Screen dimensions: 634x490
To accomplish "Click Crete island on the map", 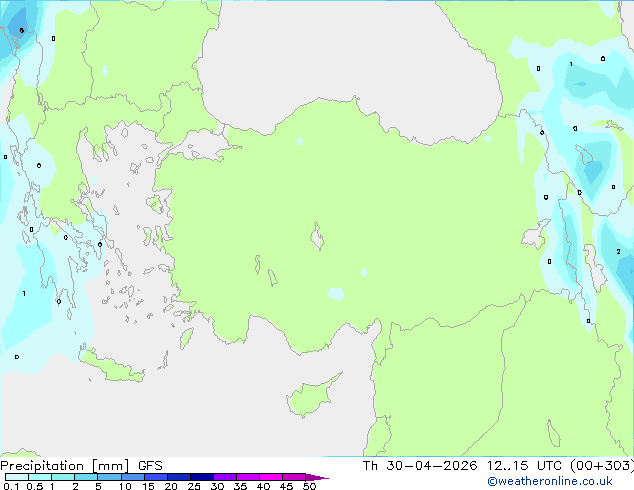I will tap(111, 366).
